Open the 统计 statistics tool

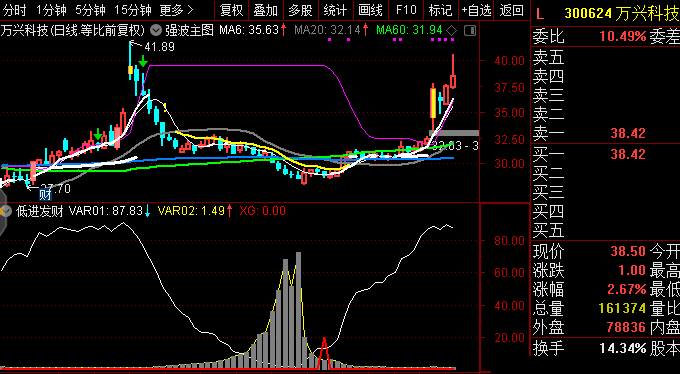click(x=336, y=10)
